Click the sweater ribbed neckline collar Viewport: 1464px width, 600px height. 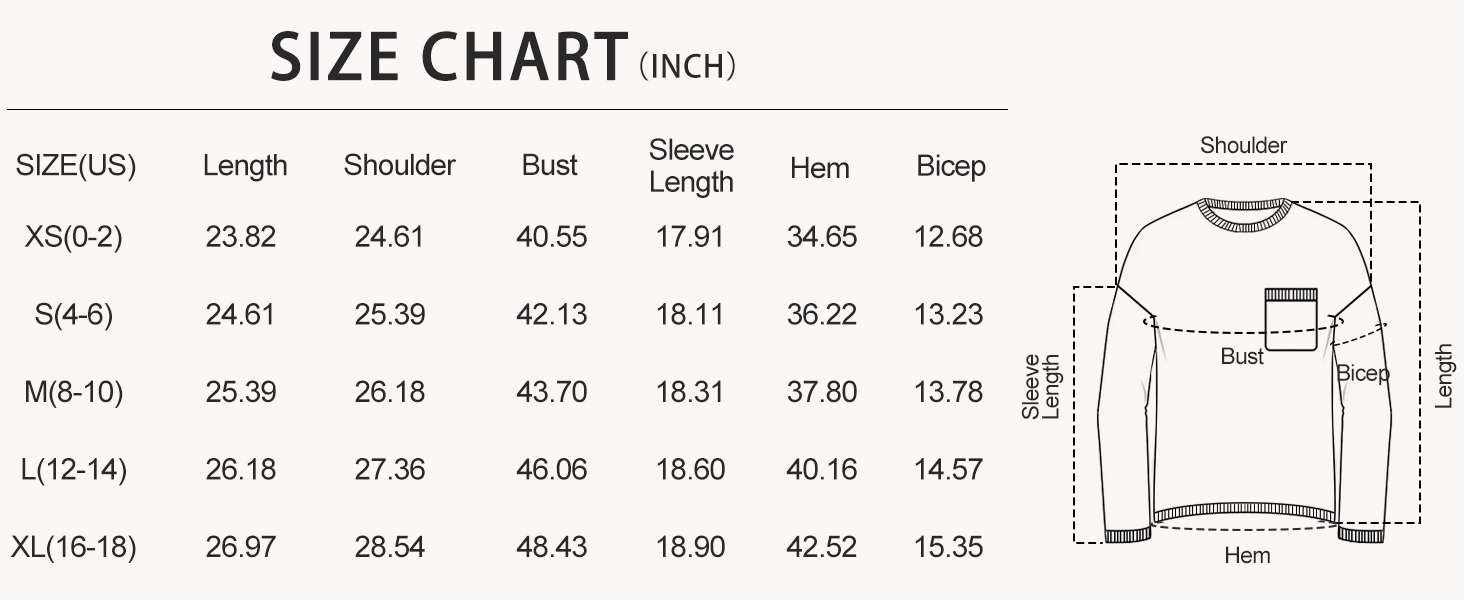[x=1245, y=213]
